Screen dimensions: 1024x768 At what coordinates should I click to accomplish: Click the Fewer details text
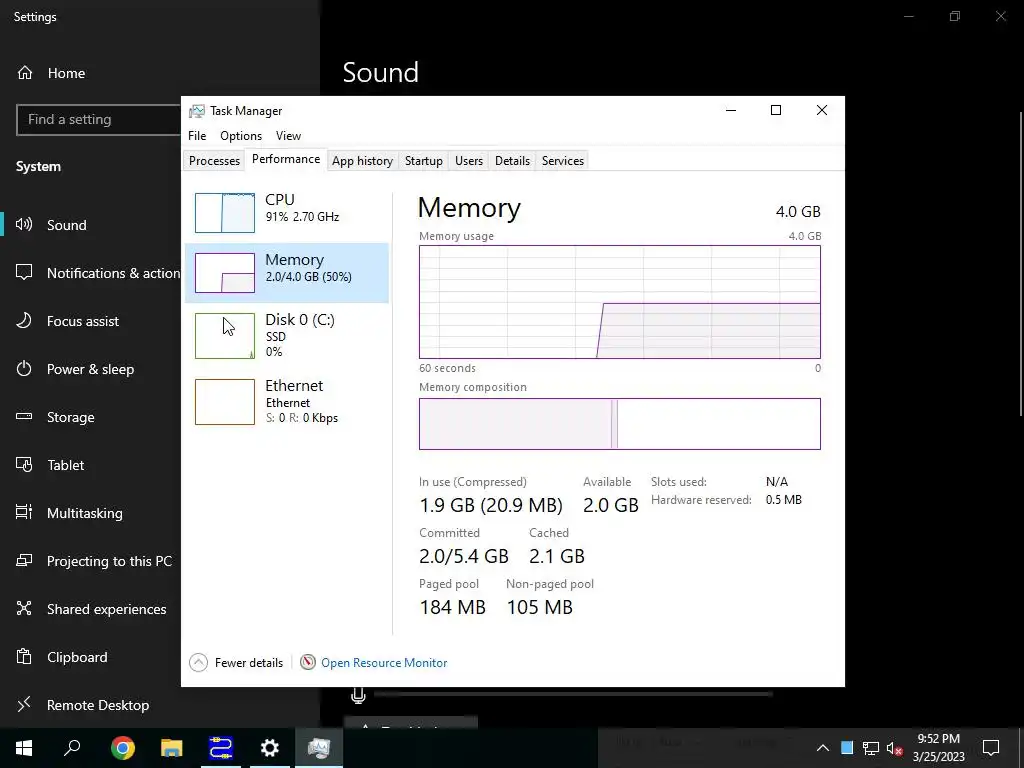[x=249, y=663]
